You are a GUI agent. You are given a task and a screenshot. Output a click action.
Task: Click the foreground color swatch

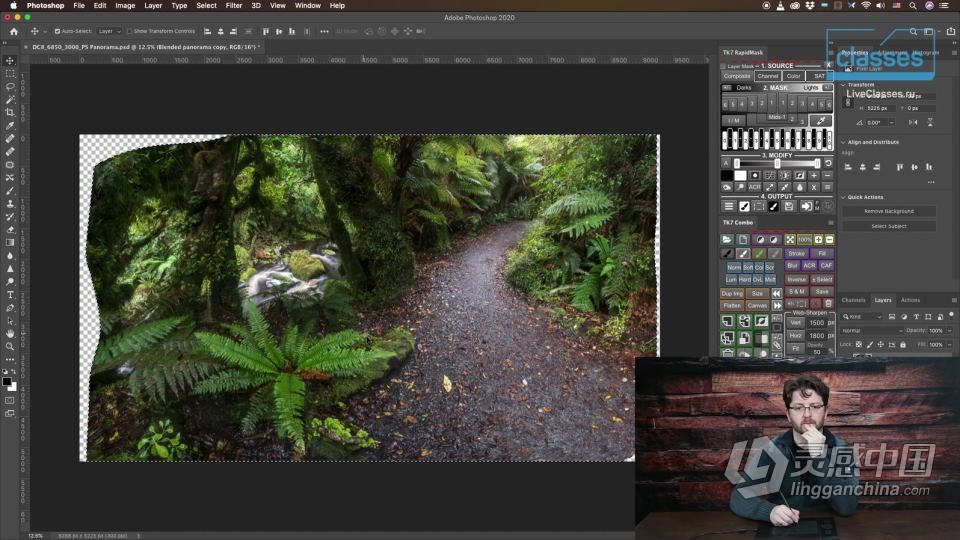click(7, 381)
